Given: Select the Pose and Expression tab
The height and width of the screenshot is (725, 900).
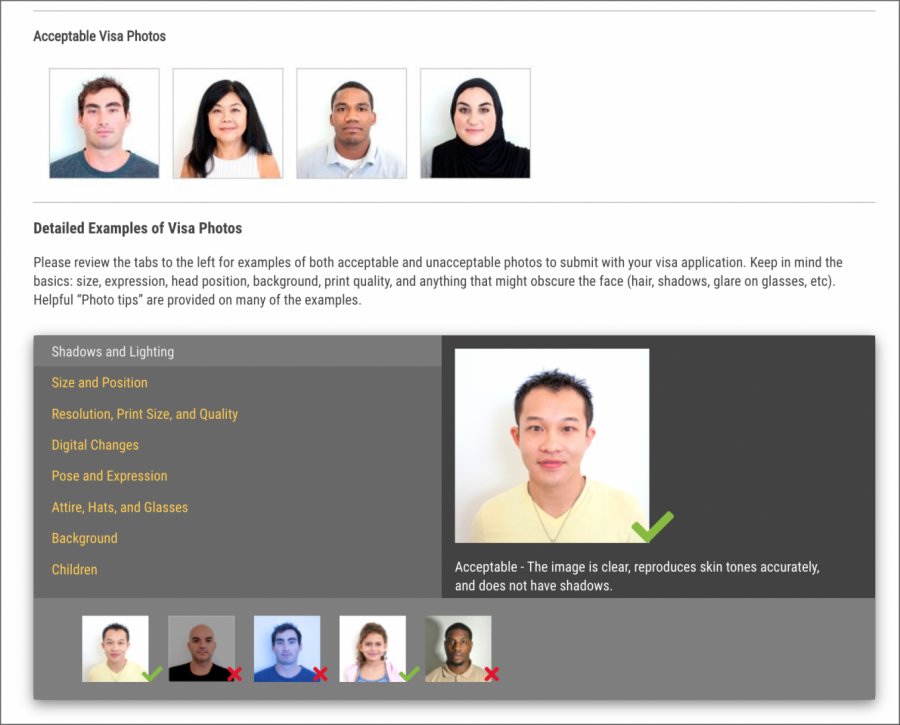Looking at the screenshot, I should pos(109,476).
